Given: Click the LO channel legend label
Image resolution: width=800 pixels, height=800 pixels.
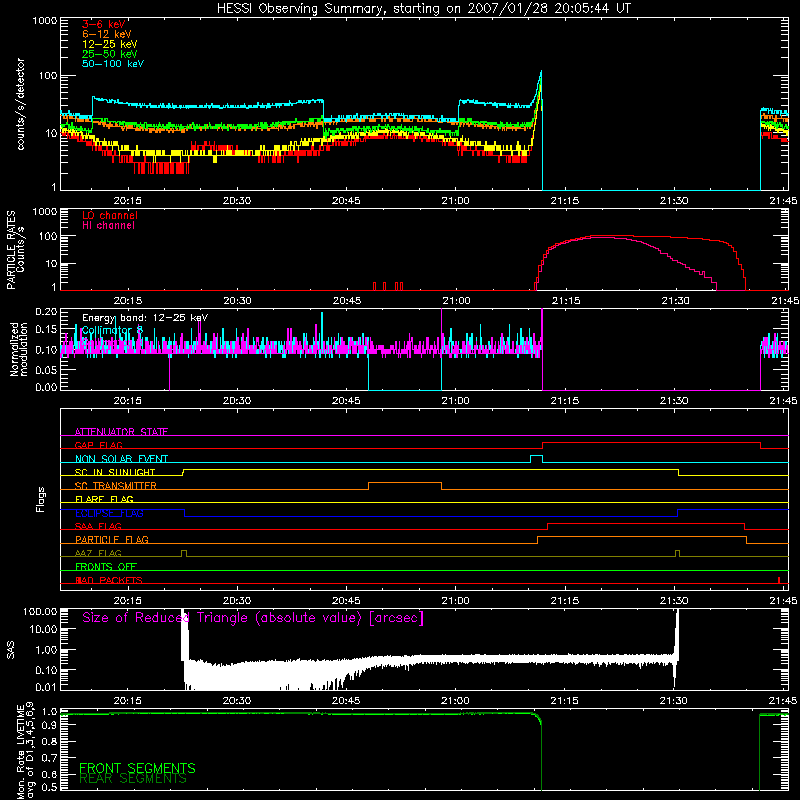Looking at the screenshot, I should (110, 215).
